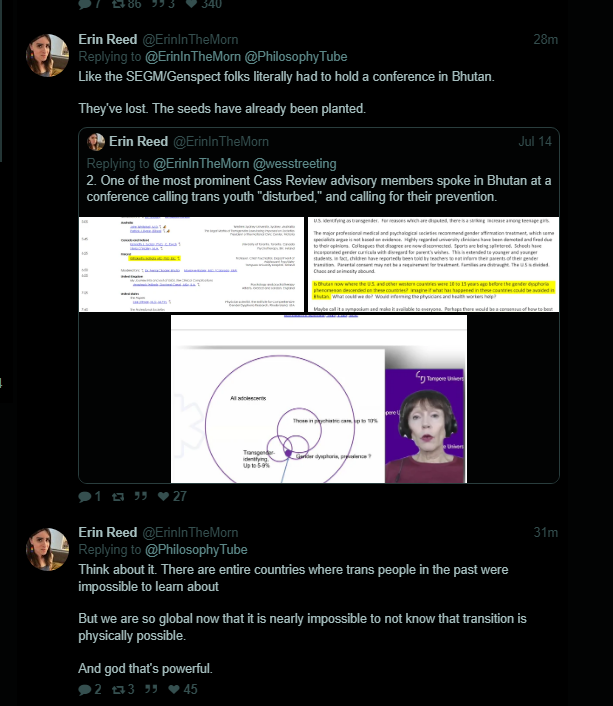Open Erin Reed avatar on 28m tweet
This screenshot has width=613, height=706.
pos(47,55)
